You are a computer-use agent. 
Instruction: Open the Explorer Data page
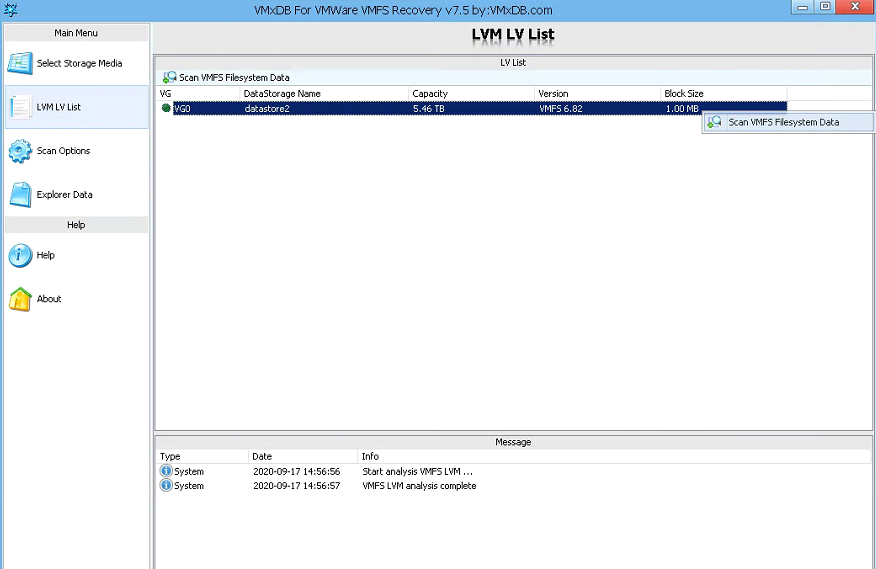click(x=77, y=195)
